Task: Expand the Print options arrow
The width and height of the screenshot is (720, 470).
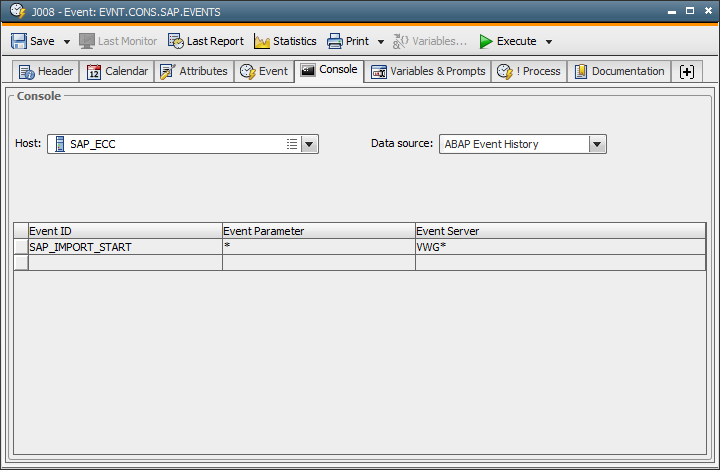Action: coord(381,42)
